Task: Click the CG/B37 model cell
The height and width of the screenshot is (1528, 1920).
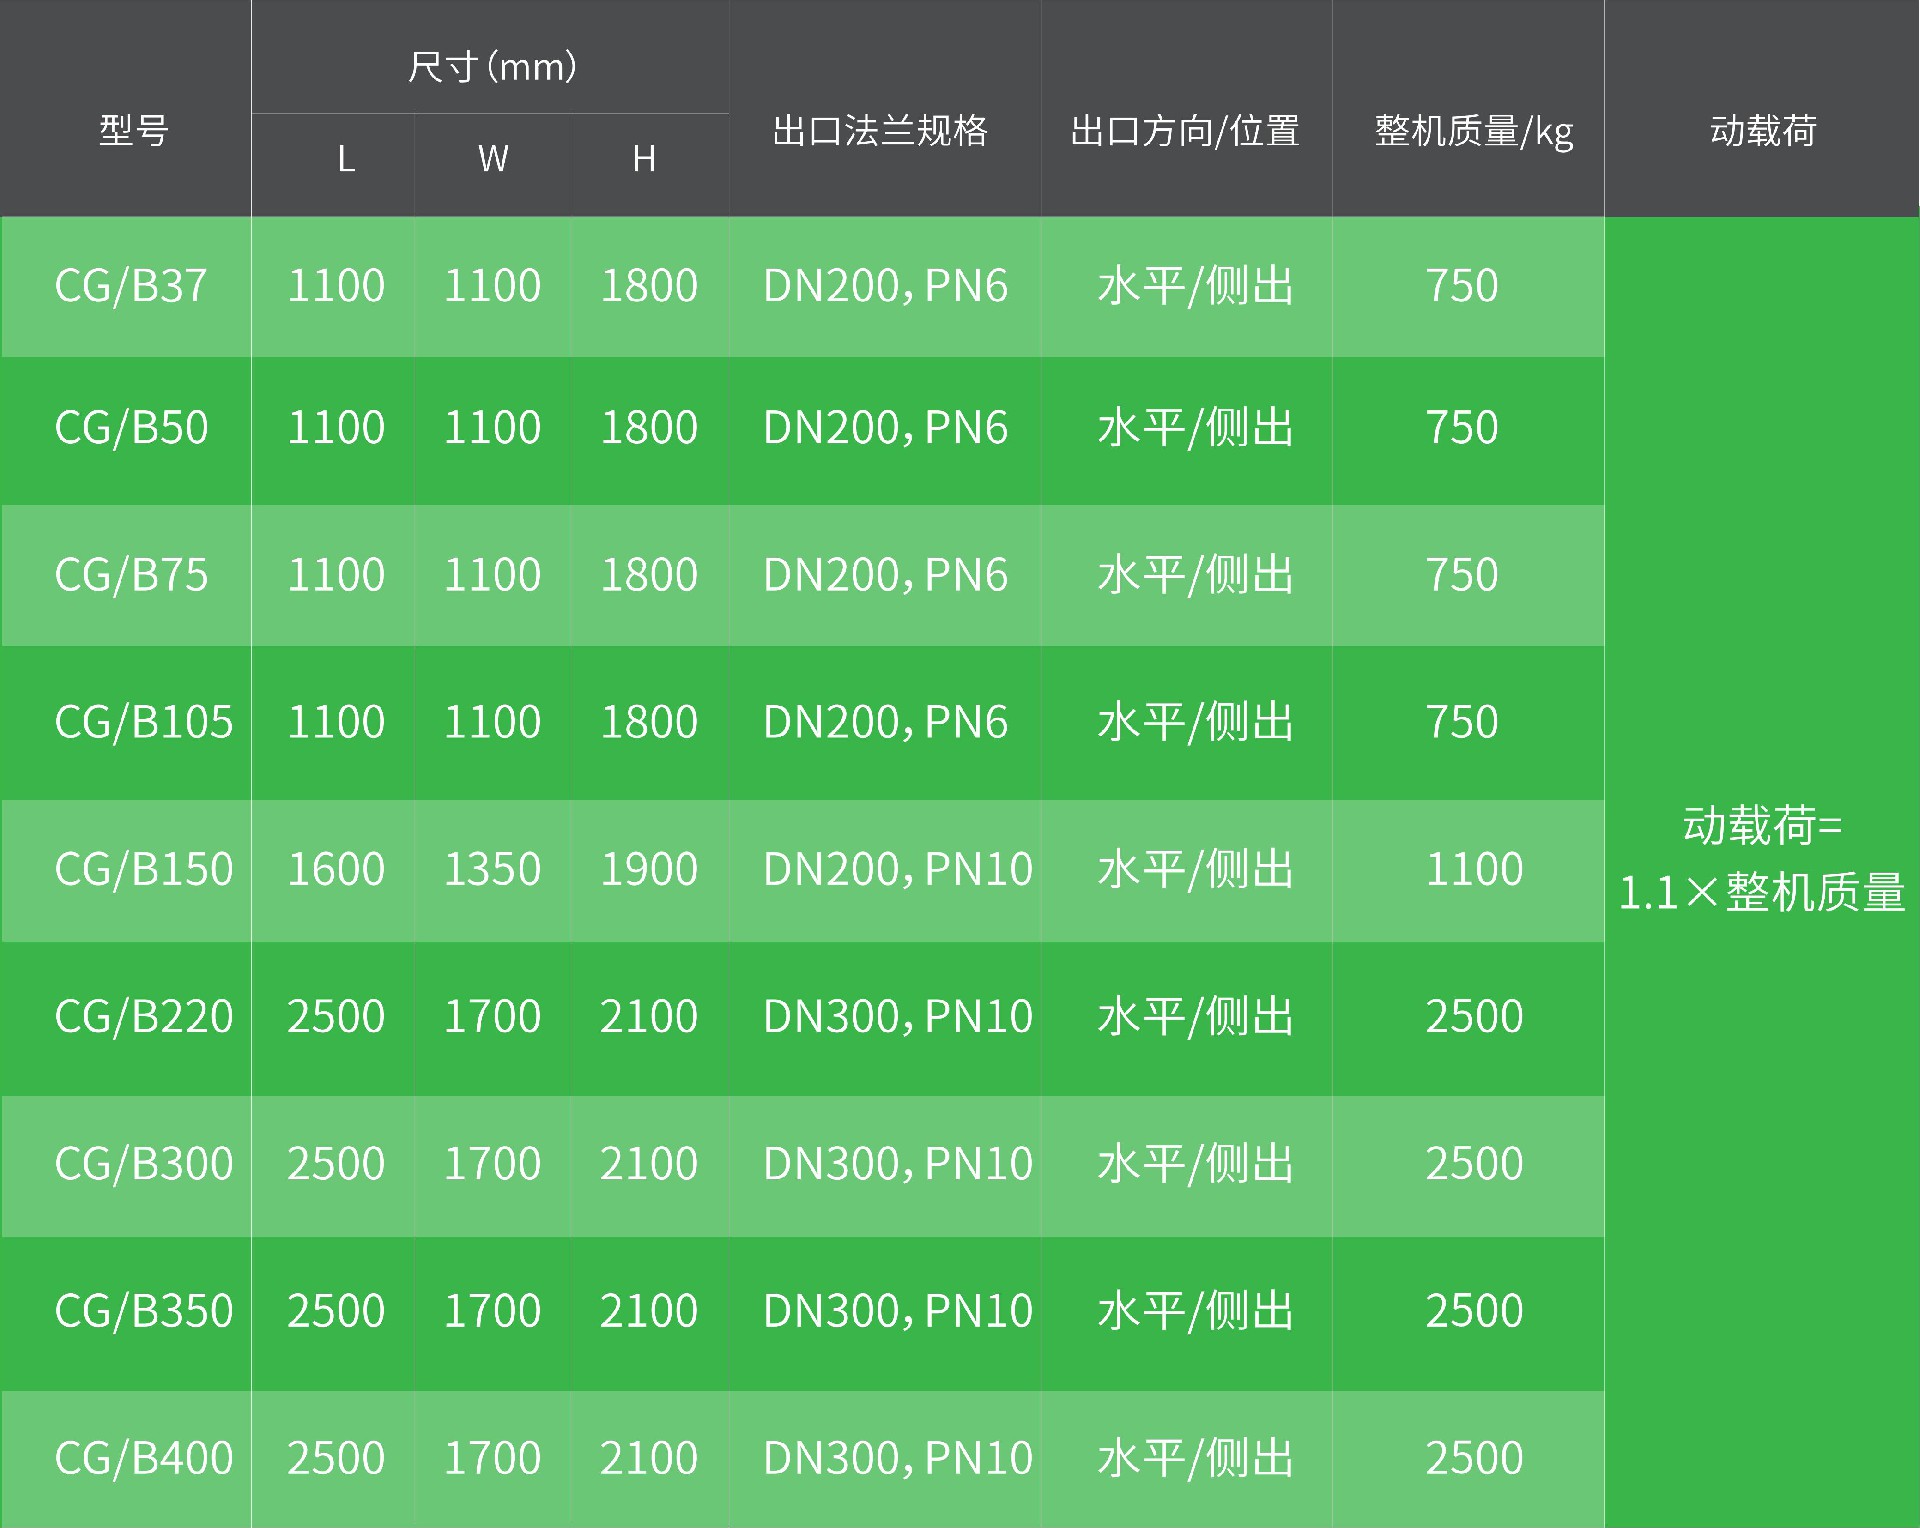Action: pyautogui.click(x=131, y=286)
